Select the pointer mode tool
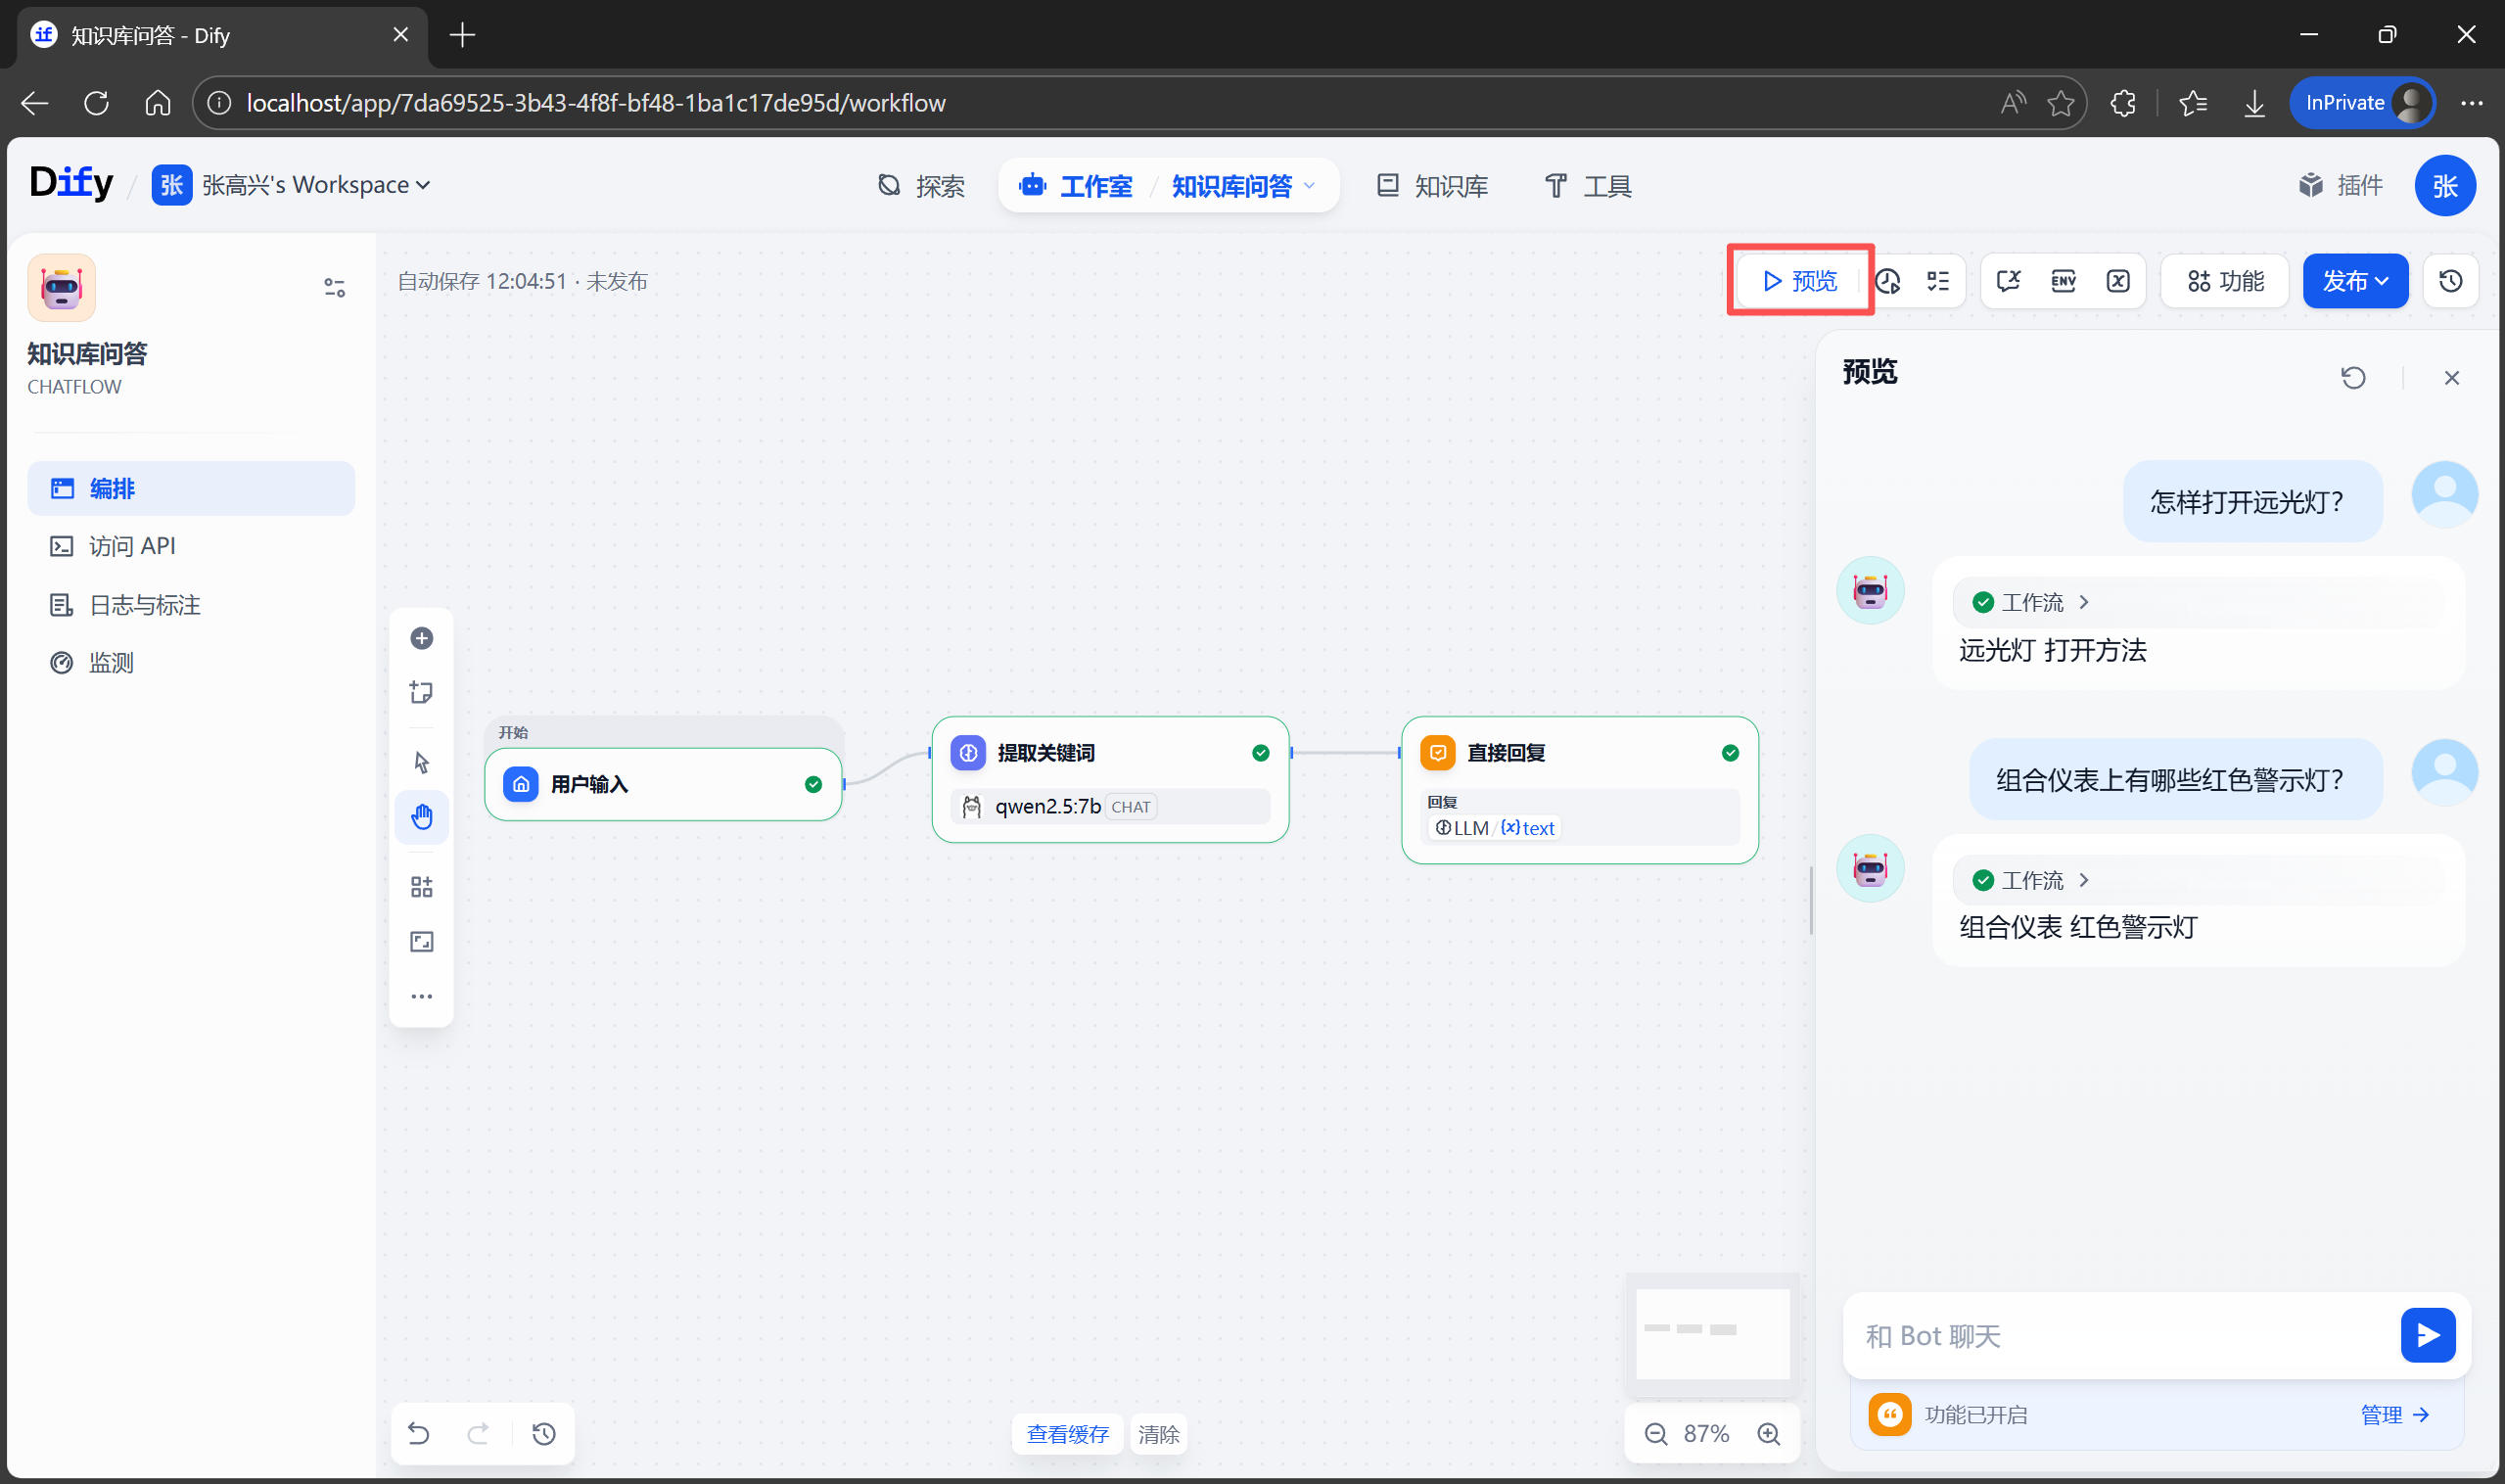Viewport: 2505px width, 1484px height. [421, 762]
